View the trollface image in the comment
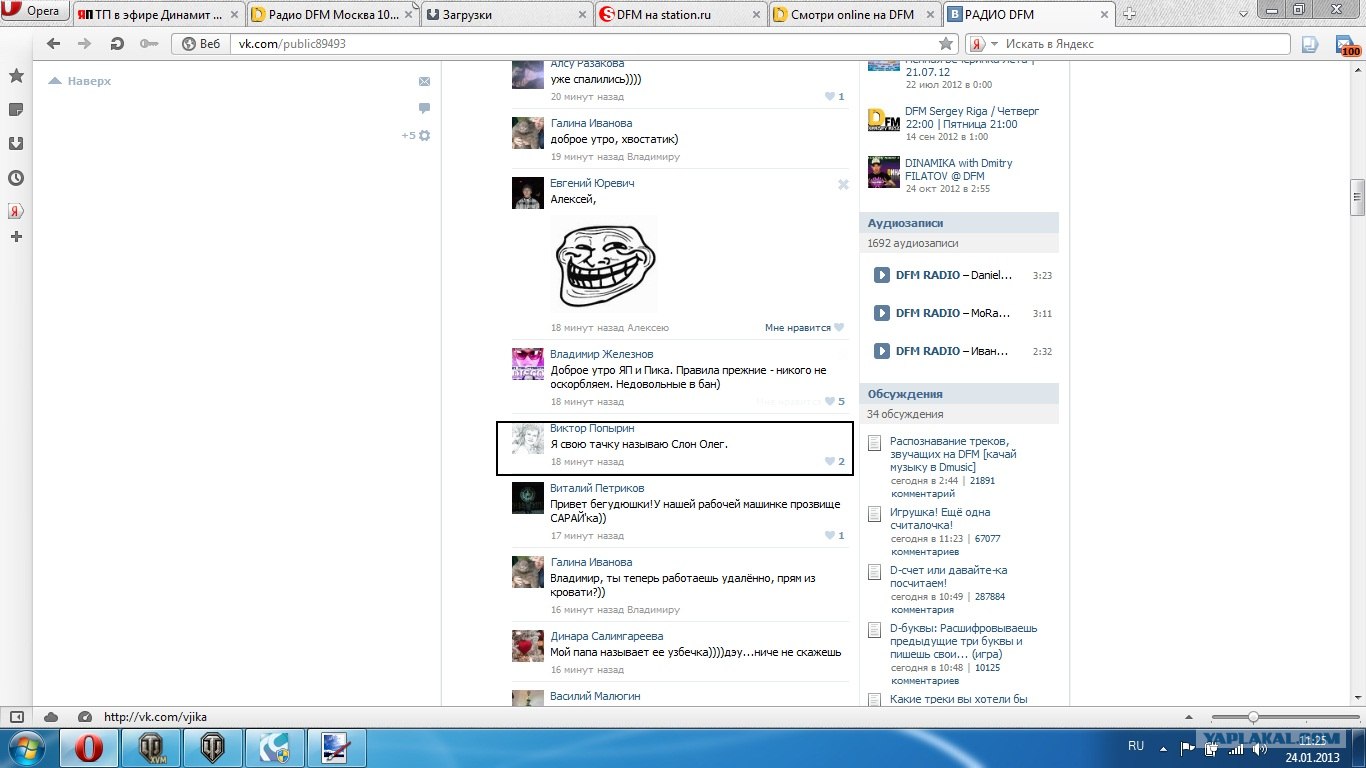This screenshot has height=768, width=1366. click(x=604, y=265)
